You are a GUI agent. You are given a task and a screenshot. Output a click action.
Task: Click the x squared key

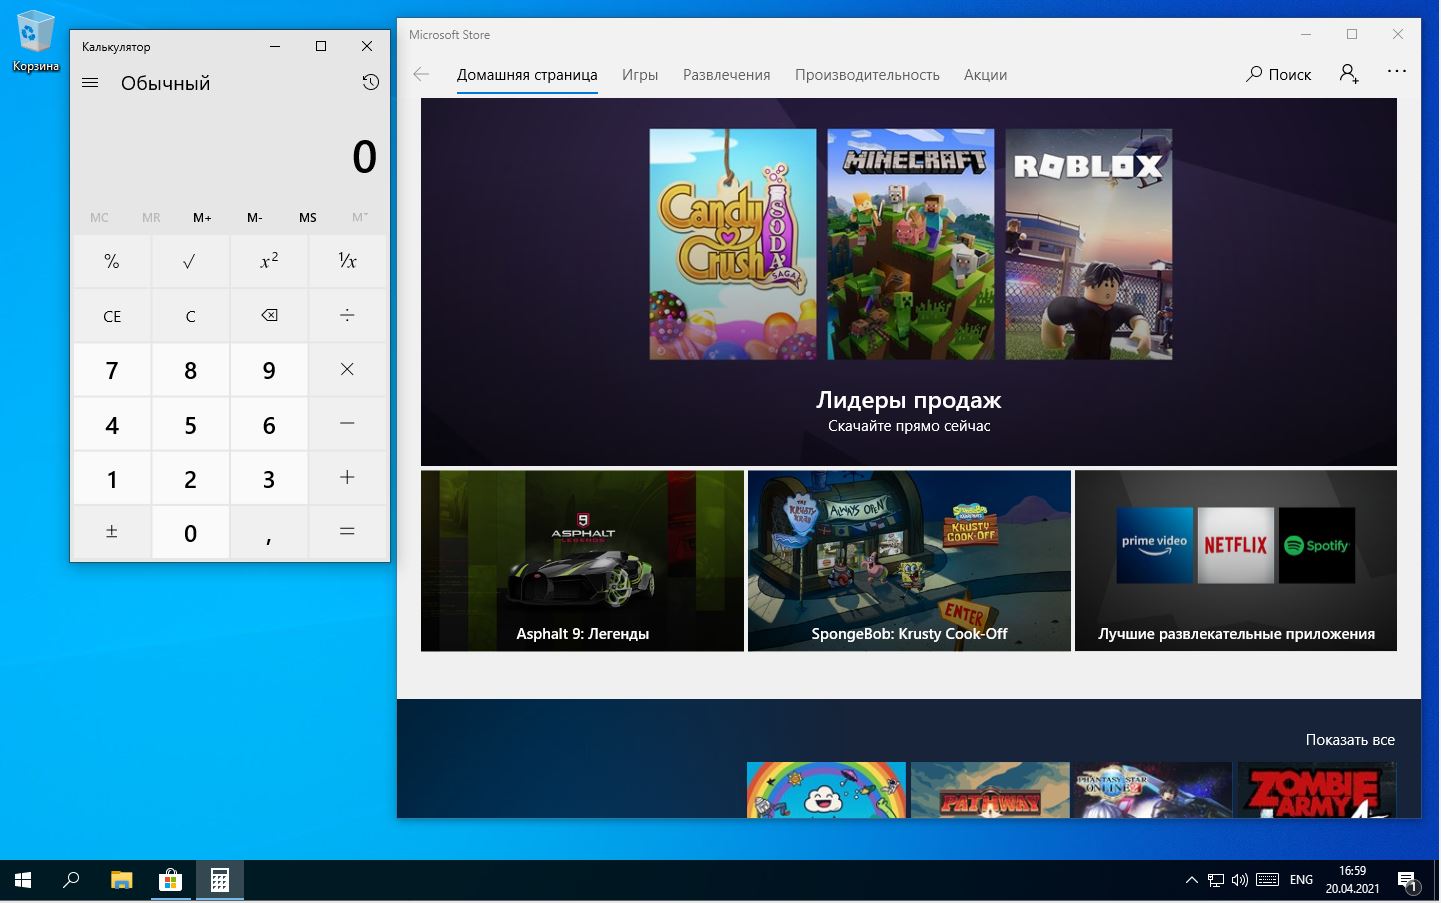click(x=269, y=262)
